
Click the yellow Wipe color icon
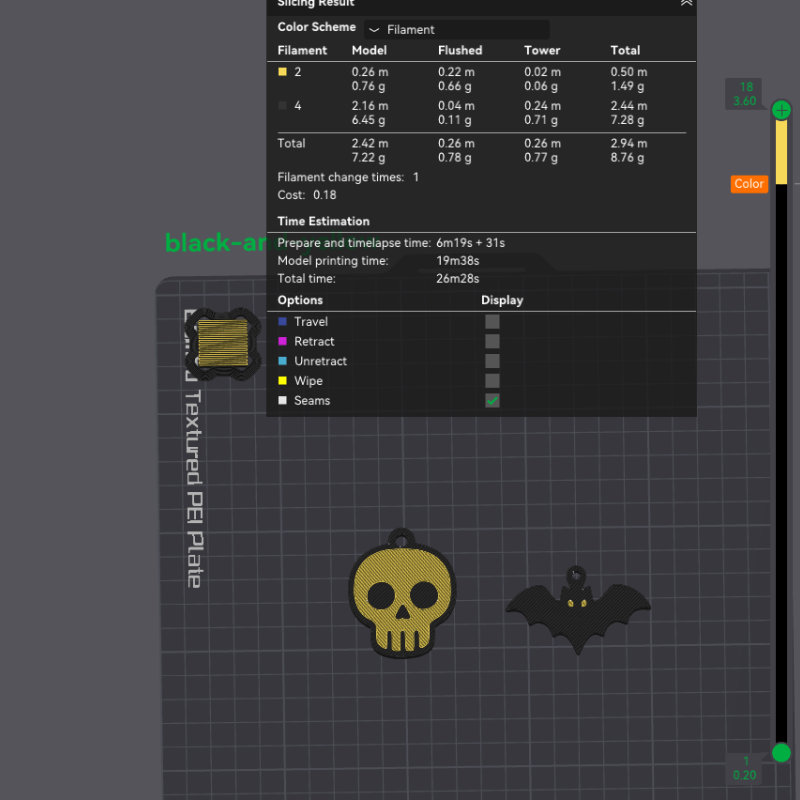(x=283, y=381)
